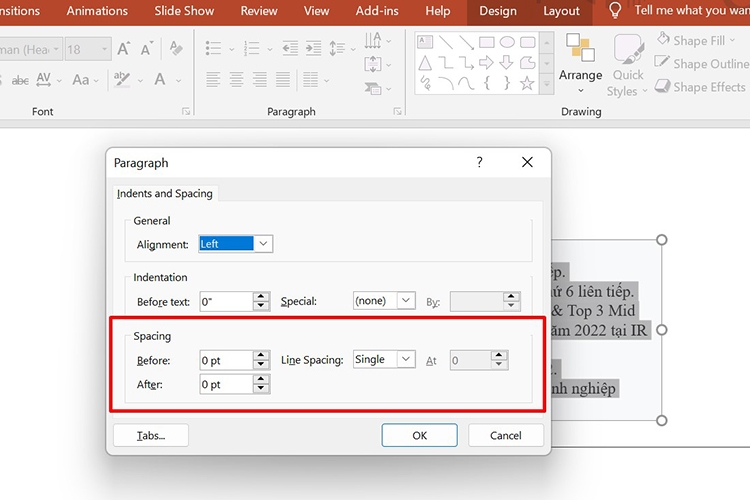750x500 pixels.
Task: Switch to the Add-ins tab
Action: pos(377,11)
